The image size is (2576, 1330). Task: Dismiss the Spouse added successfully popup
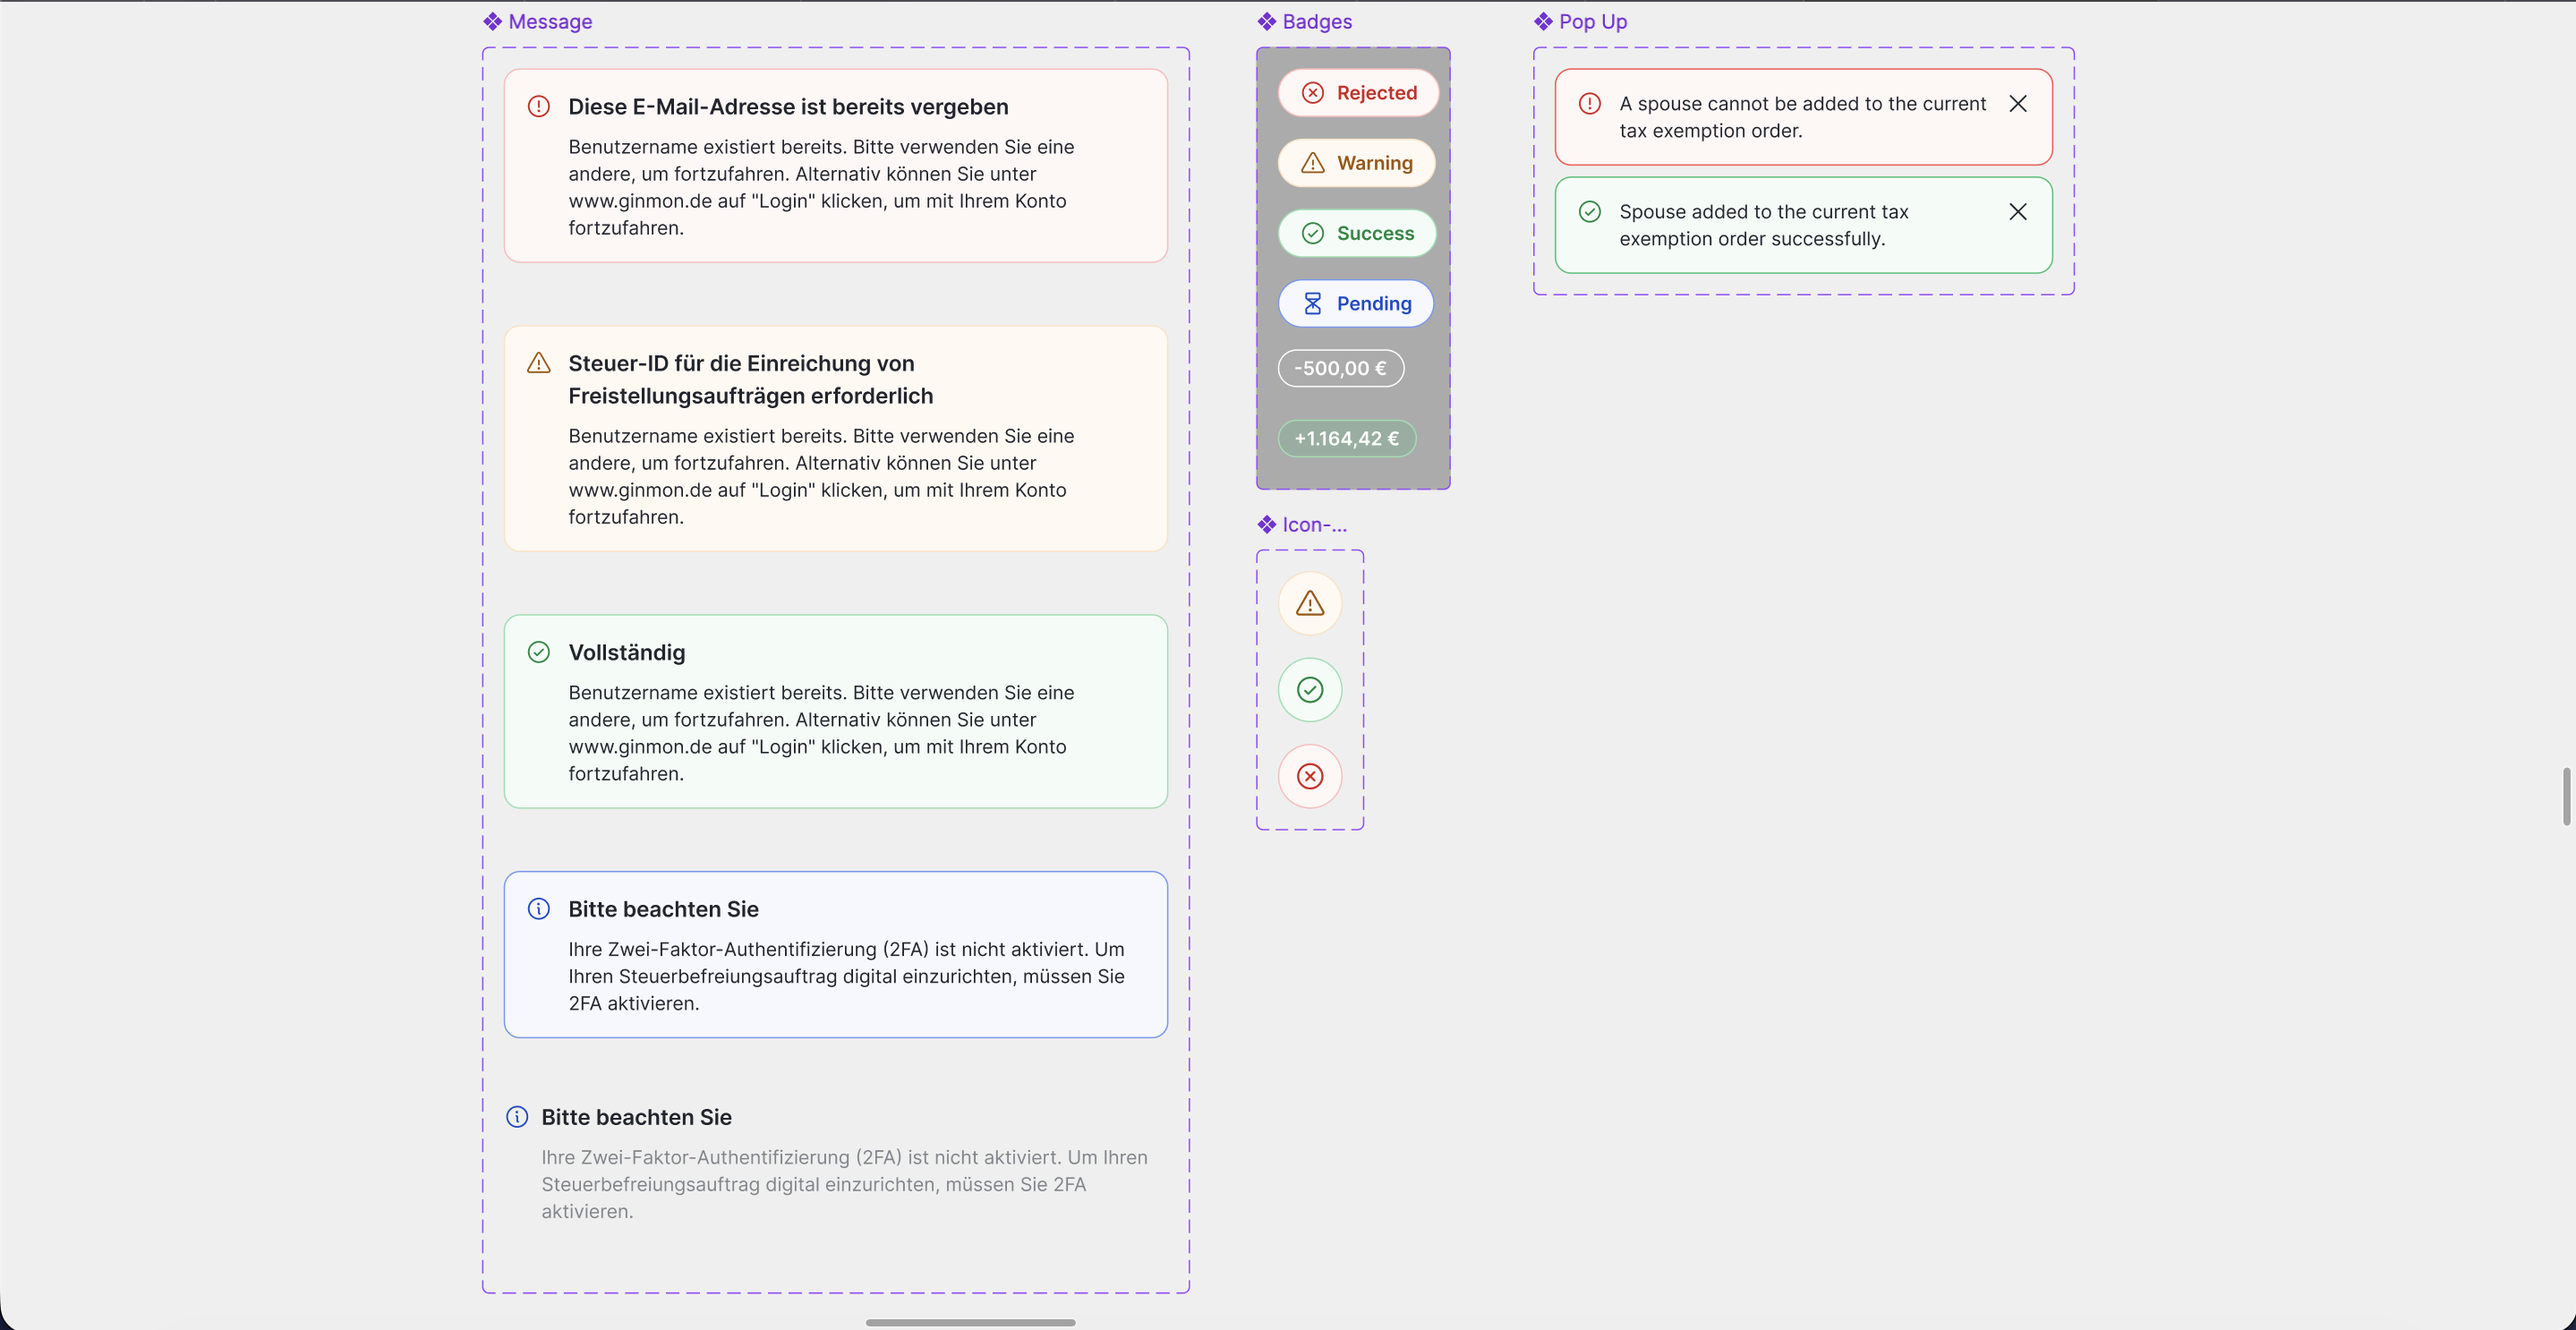(2017, 211)
